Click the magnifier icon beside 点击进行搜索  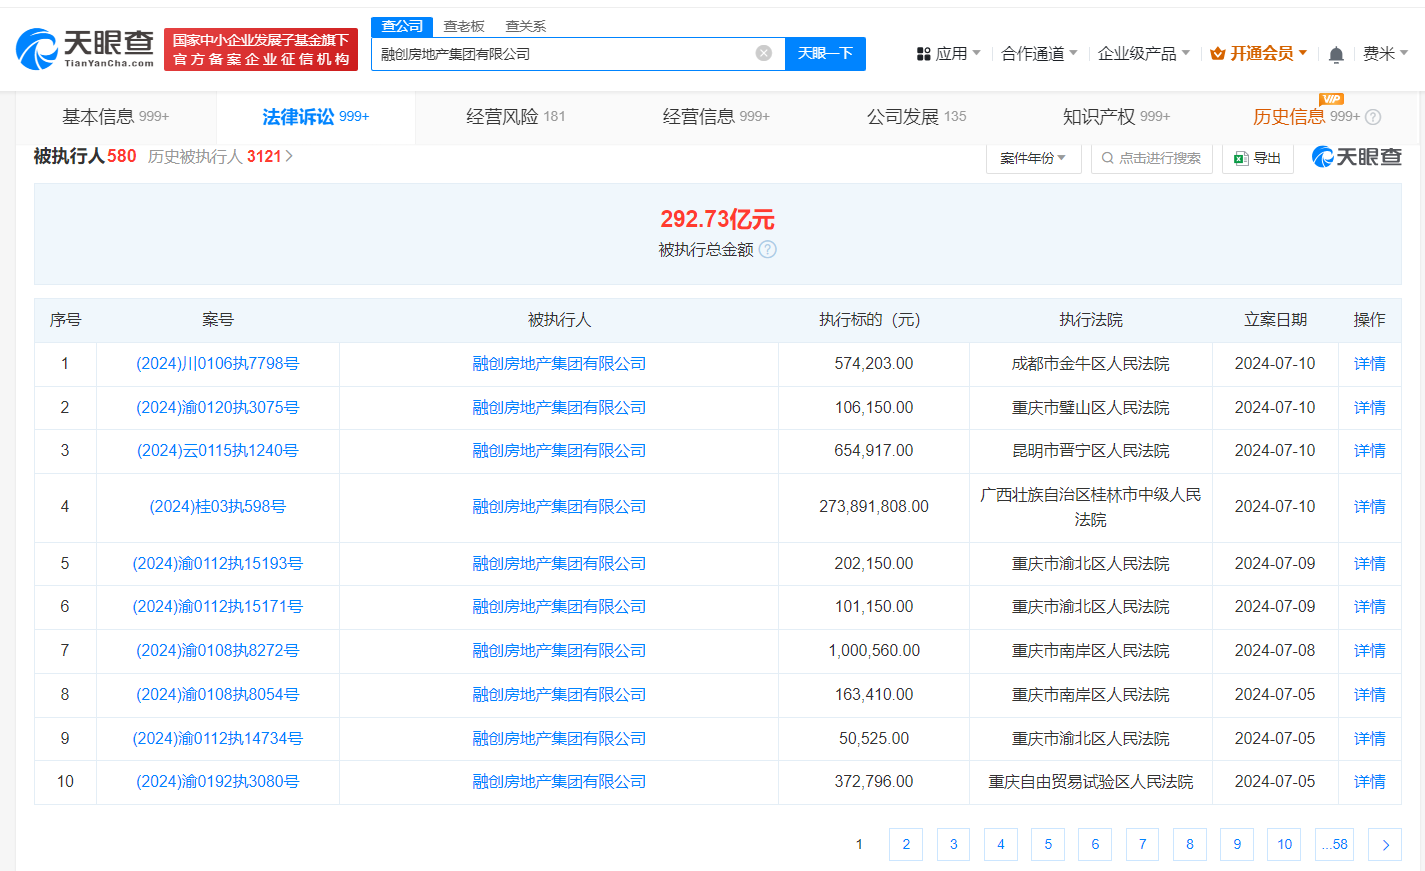(x=1106, y=157)
